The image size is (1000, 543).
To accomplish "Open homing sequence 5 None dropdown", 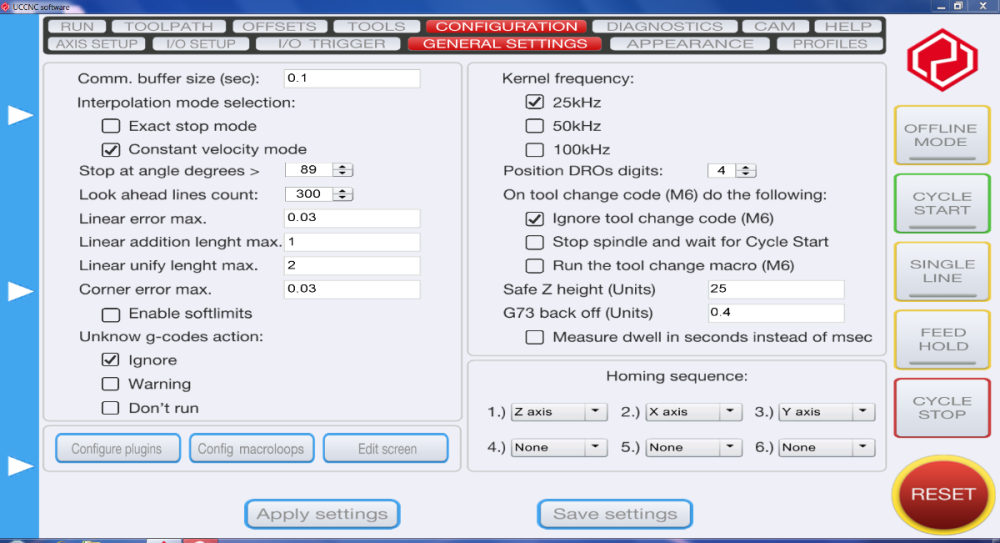I will point(694,447).
